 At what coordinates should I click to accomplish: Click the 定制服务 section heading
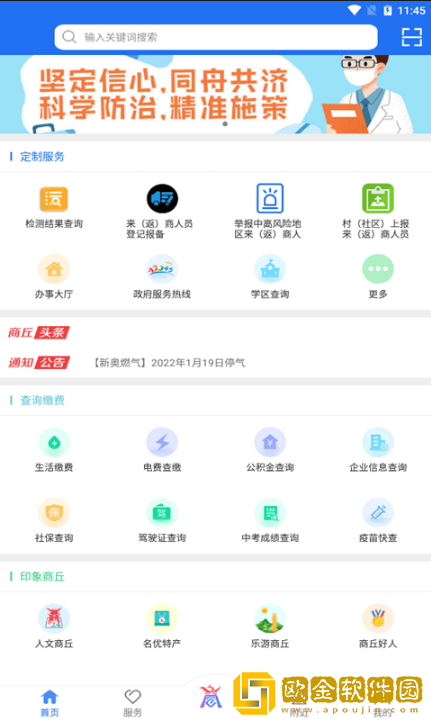pos(42,157)
